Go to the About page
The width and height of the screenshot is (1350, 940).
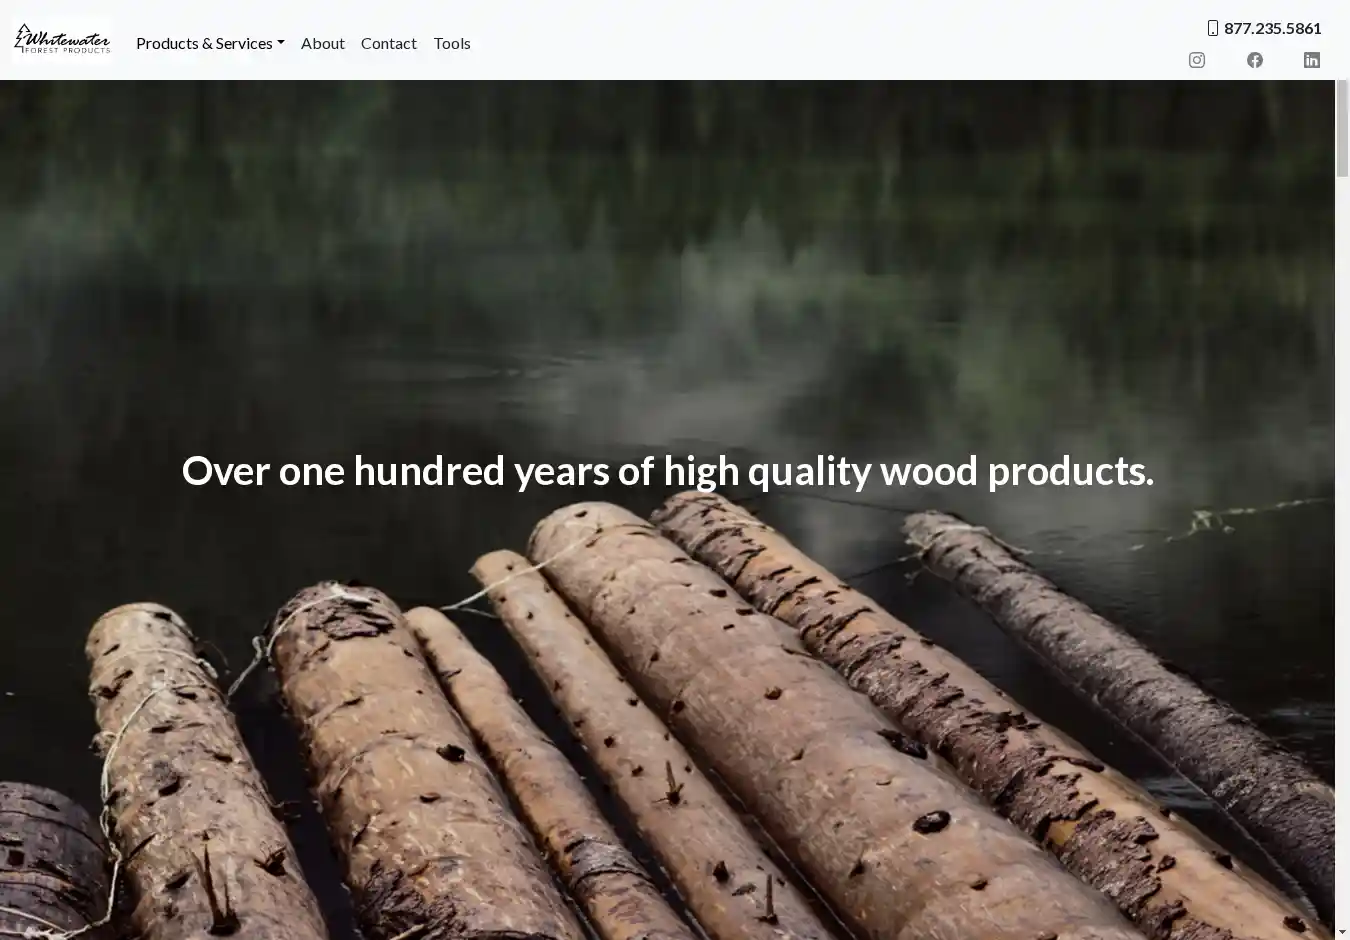pyautogui.click(x=322, y=43)
